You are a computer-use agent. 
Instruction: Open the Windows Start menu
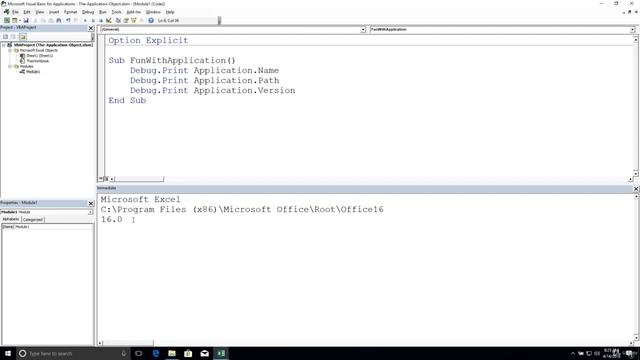click(x=8, y=353)
